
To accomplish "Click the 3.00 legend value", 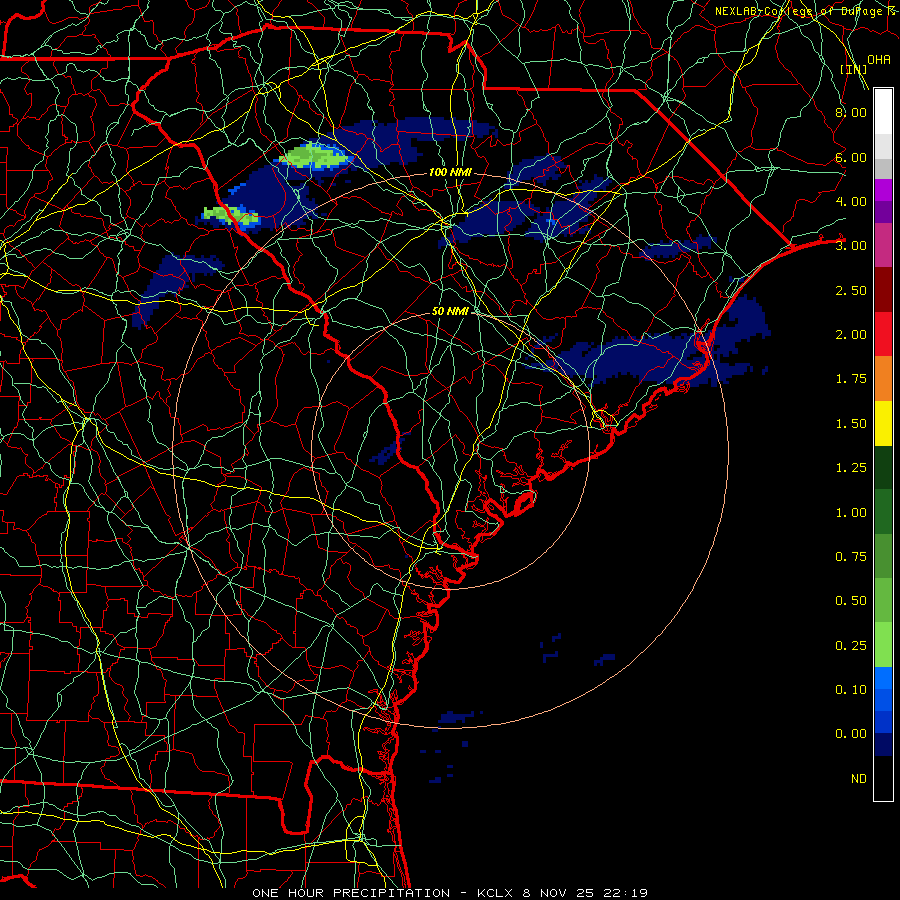I will [851, 246].
